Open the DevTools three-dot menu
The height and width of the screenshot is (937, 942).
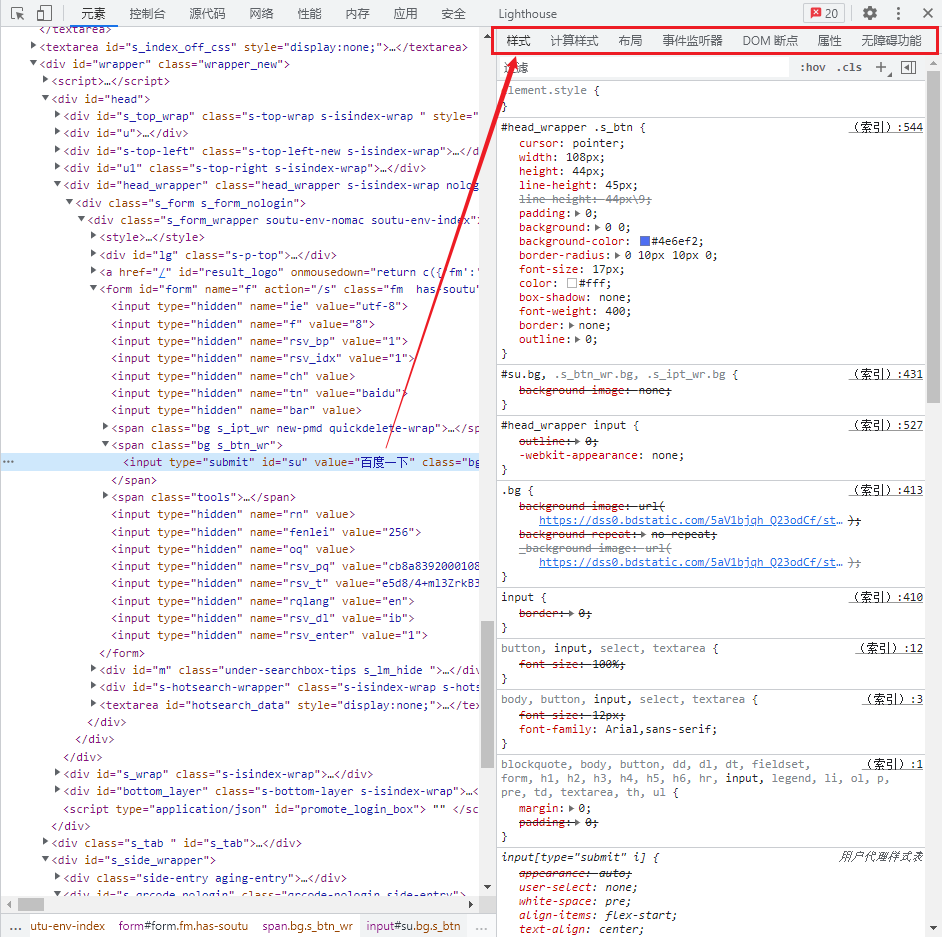(x=898, y=13)
